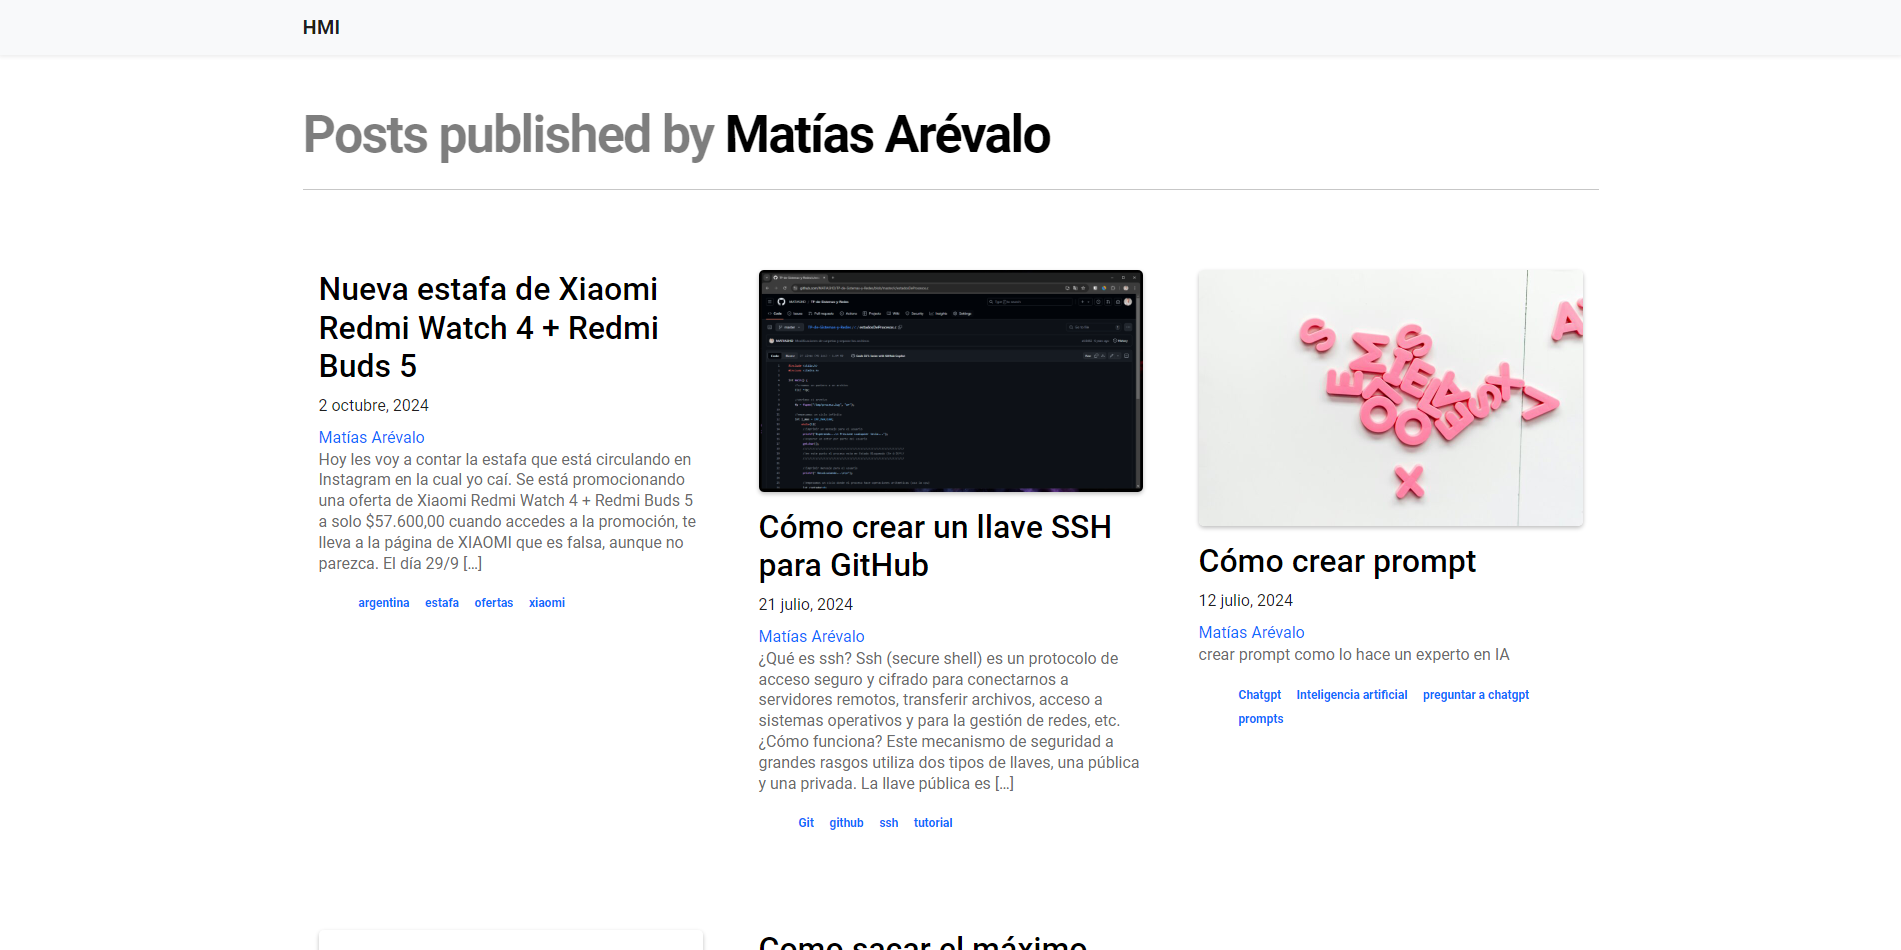1901x950 pixels.
Task: Click the excerpt starting '¿Qué es ssh?'
Action: click(x=949, y=721)
